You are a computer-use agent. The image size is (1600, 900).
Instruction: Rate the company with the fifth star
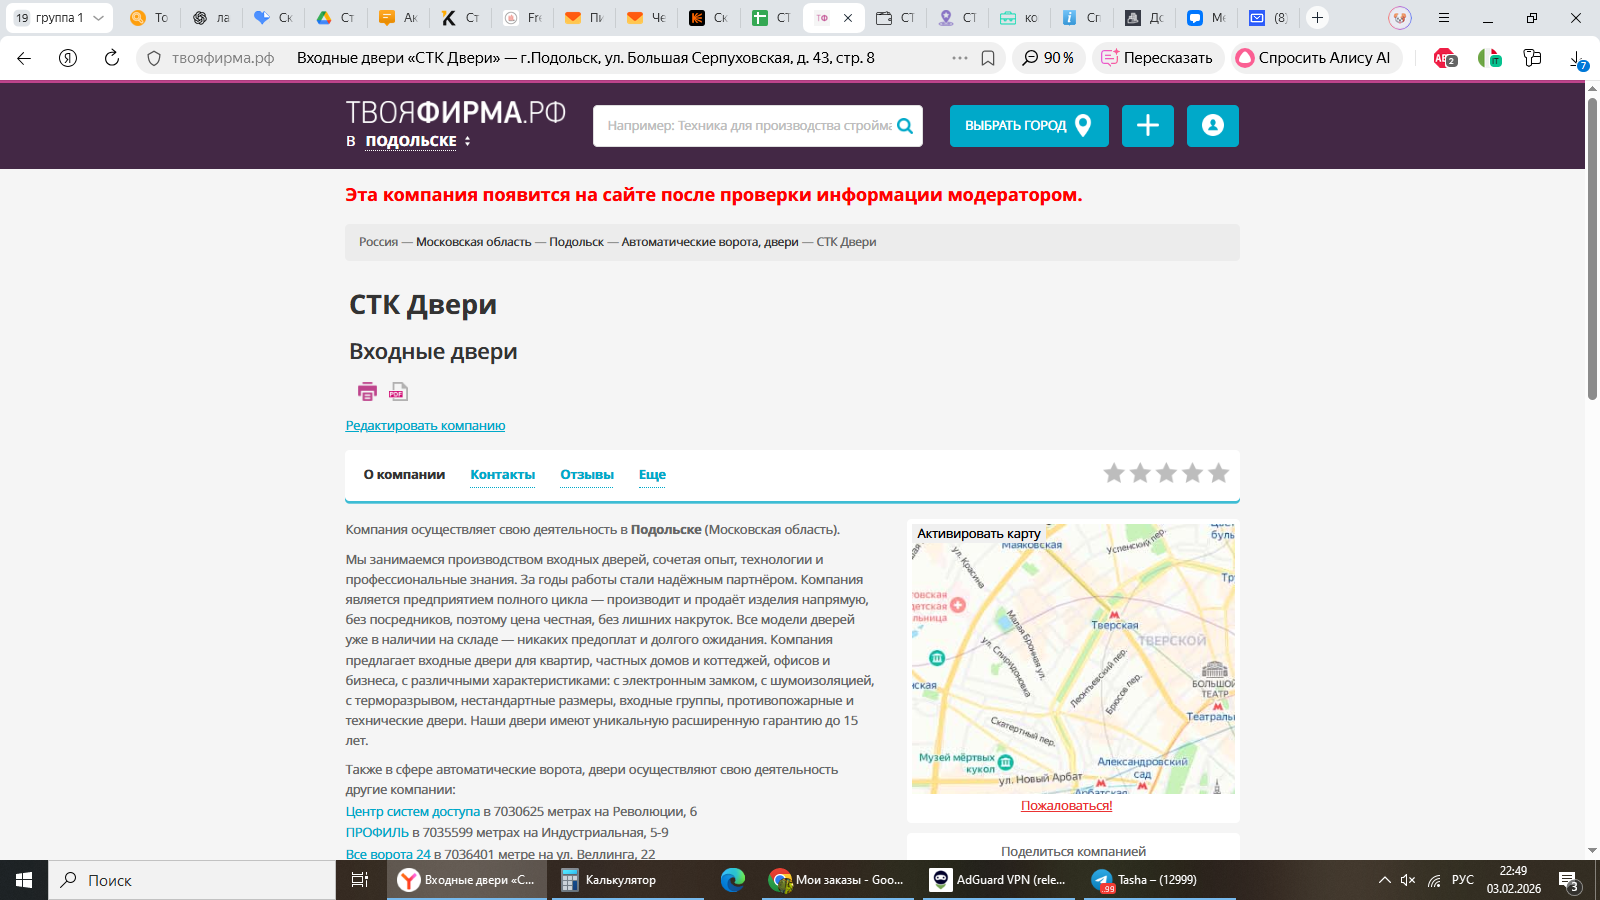1218,473
